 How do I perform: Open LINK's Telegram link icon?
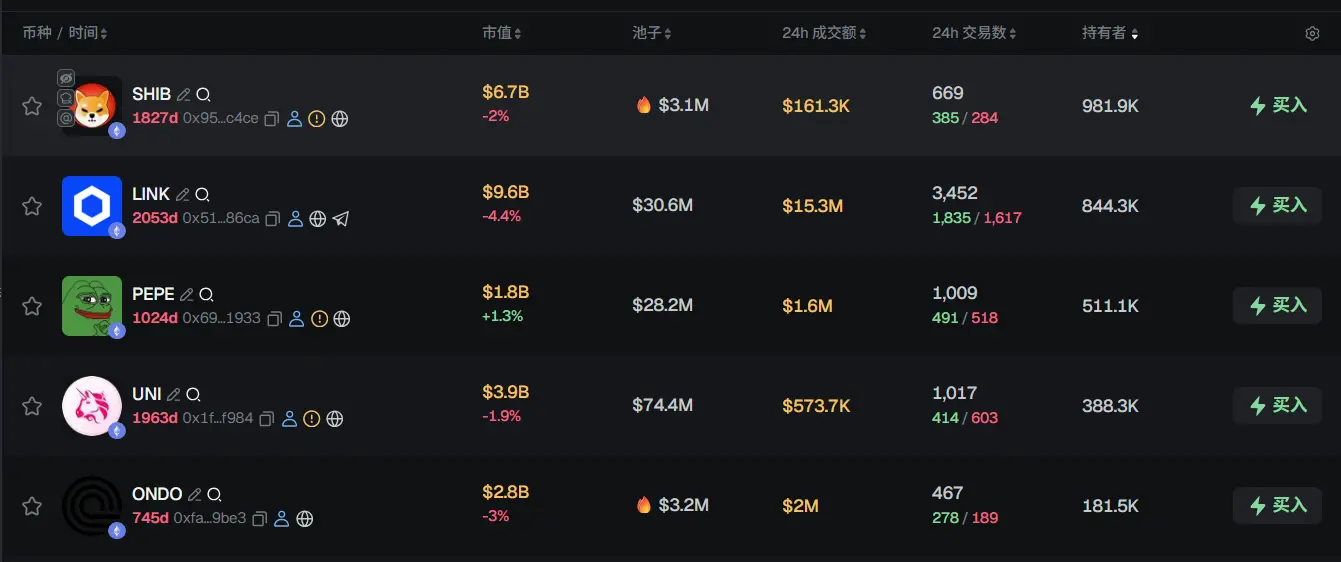(341, 219)
